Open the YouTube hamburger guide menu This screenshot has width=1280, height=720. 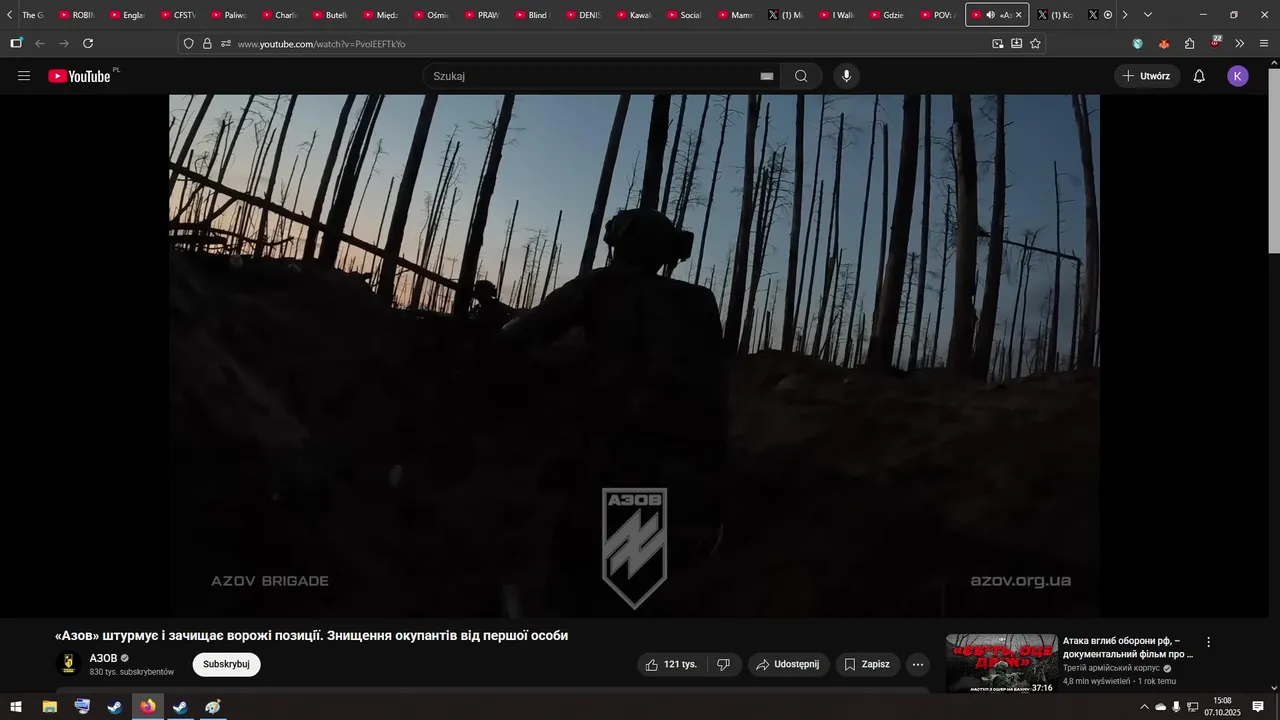[x=24, y=76]
